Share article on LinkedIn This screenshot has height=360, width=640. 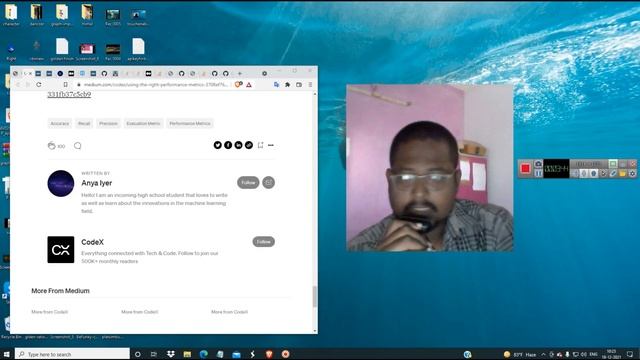238,145
